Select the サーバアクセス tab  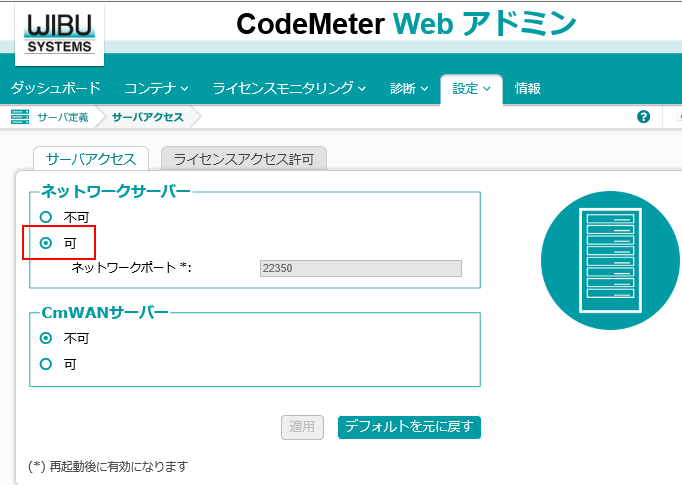coord(91,159)
